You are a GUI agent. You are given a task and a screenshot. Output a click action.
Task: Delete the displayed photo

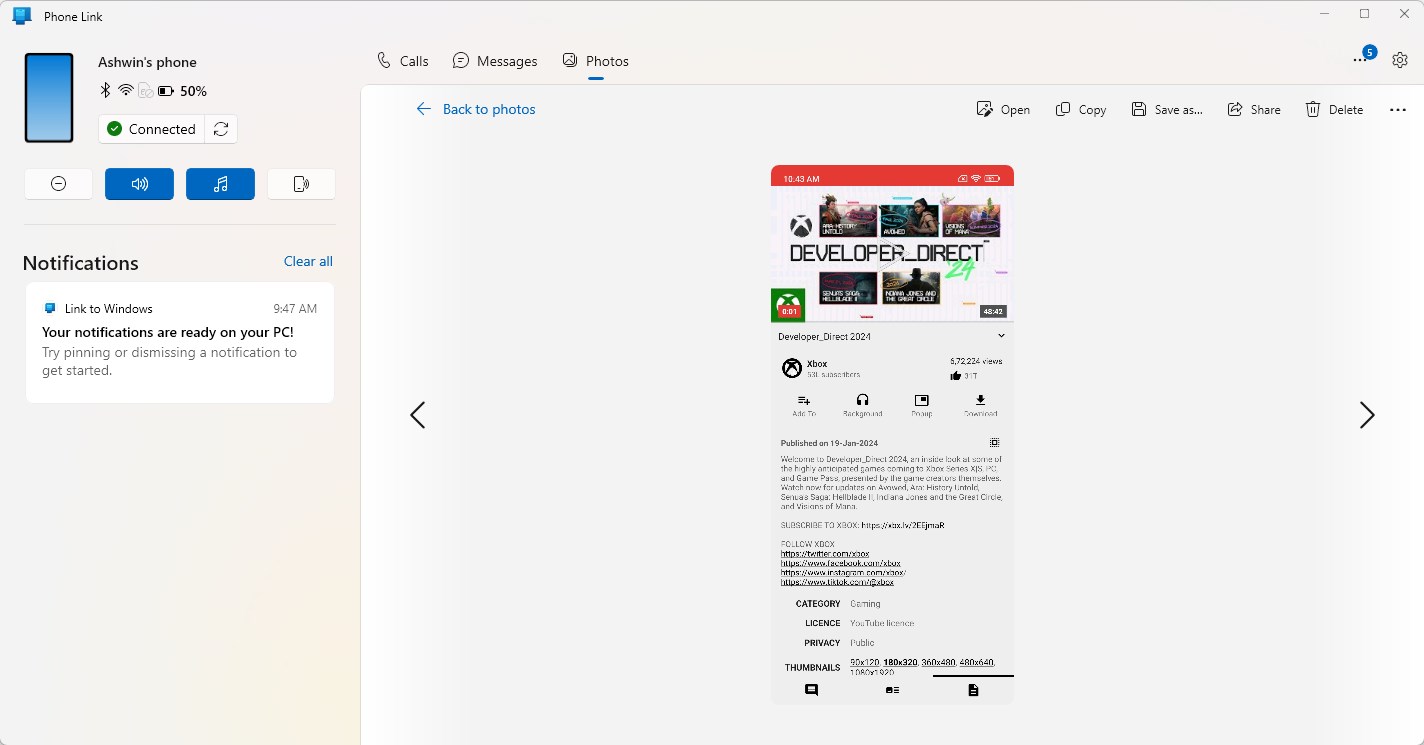(x=1313, y=109)
